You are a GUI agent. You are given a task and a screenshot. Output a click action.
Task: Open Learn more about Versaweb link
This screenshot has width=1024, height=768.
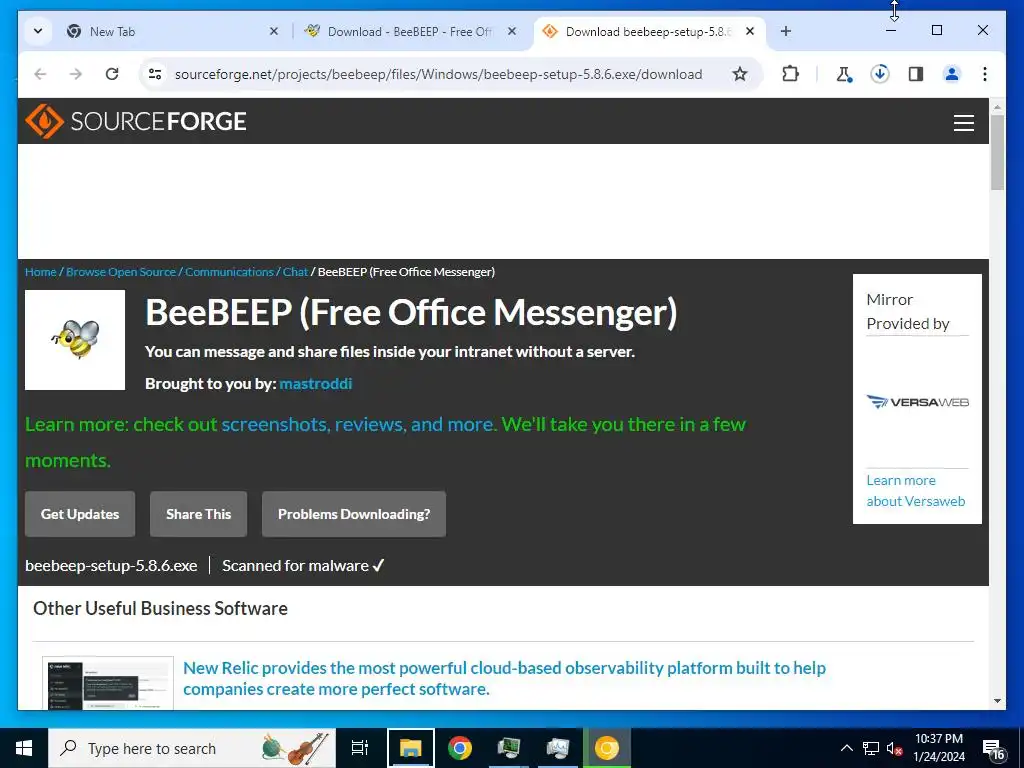[x=916, y=490]
